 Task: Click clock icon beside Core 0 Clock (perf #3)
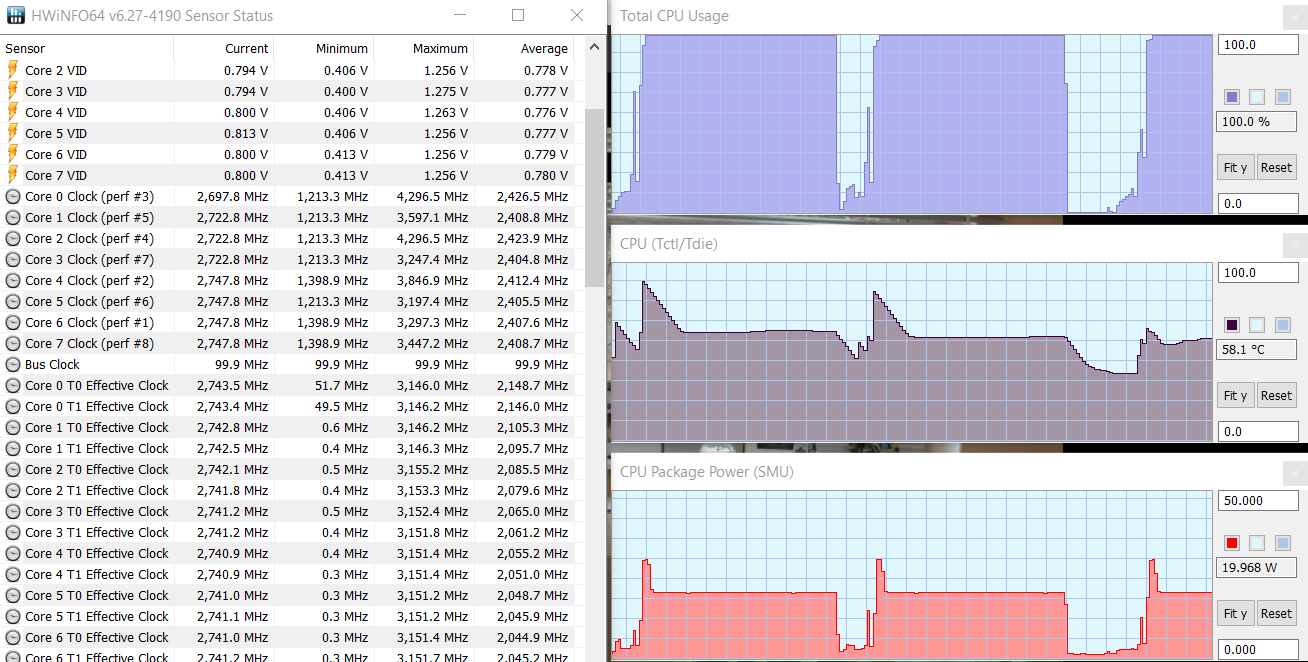tap(13, 196)
